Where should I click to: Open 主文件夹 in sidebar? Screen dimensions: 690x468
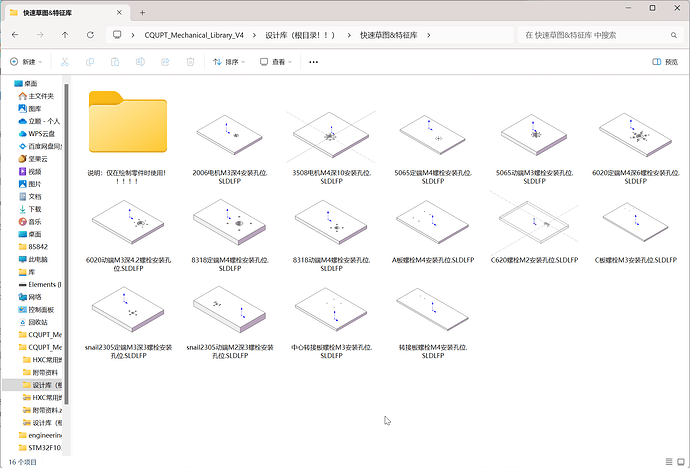tap(36, 96)
